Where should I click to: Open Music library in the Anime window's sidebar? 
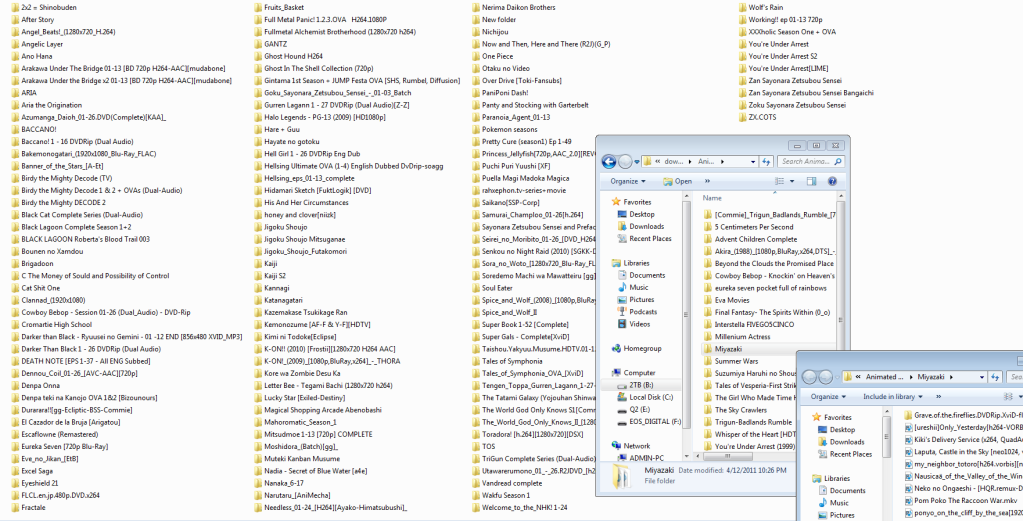tap(632, 288)
